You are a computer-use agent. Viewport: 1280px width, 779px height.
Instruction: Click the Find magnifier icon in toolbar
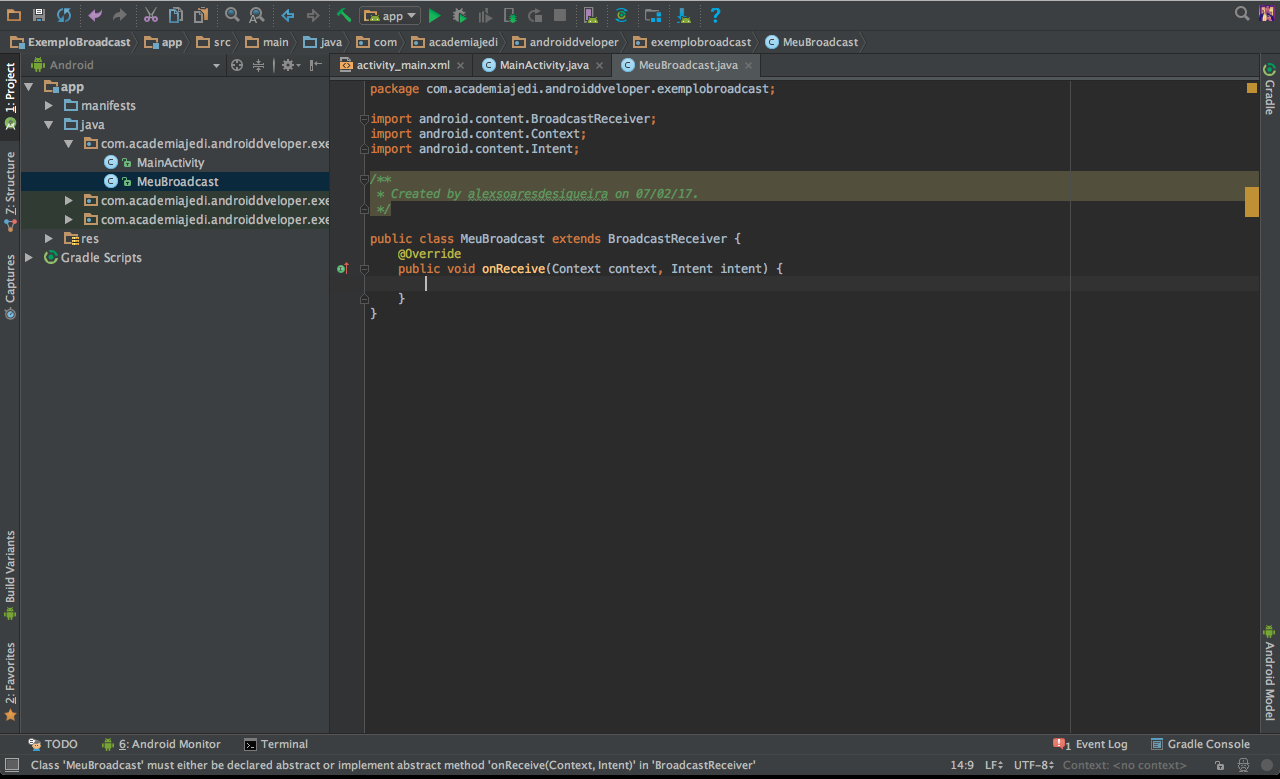[232, 15]
